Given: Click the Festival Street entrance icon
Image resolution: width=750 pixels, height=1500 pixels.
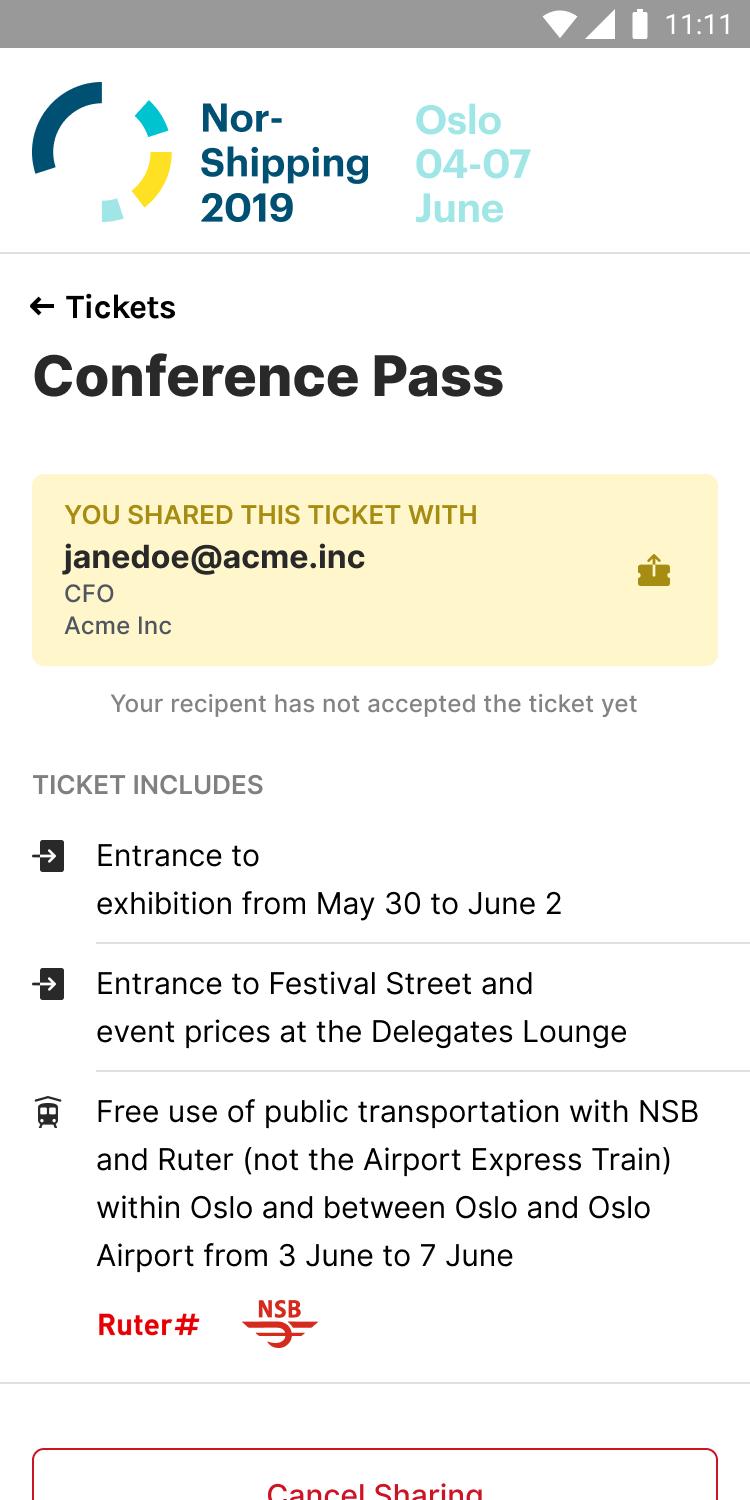Looking at the screenshot, I should coord(48,984).
